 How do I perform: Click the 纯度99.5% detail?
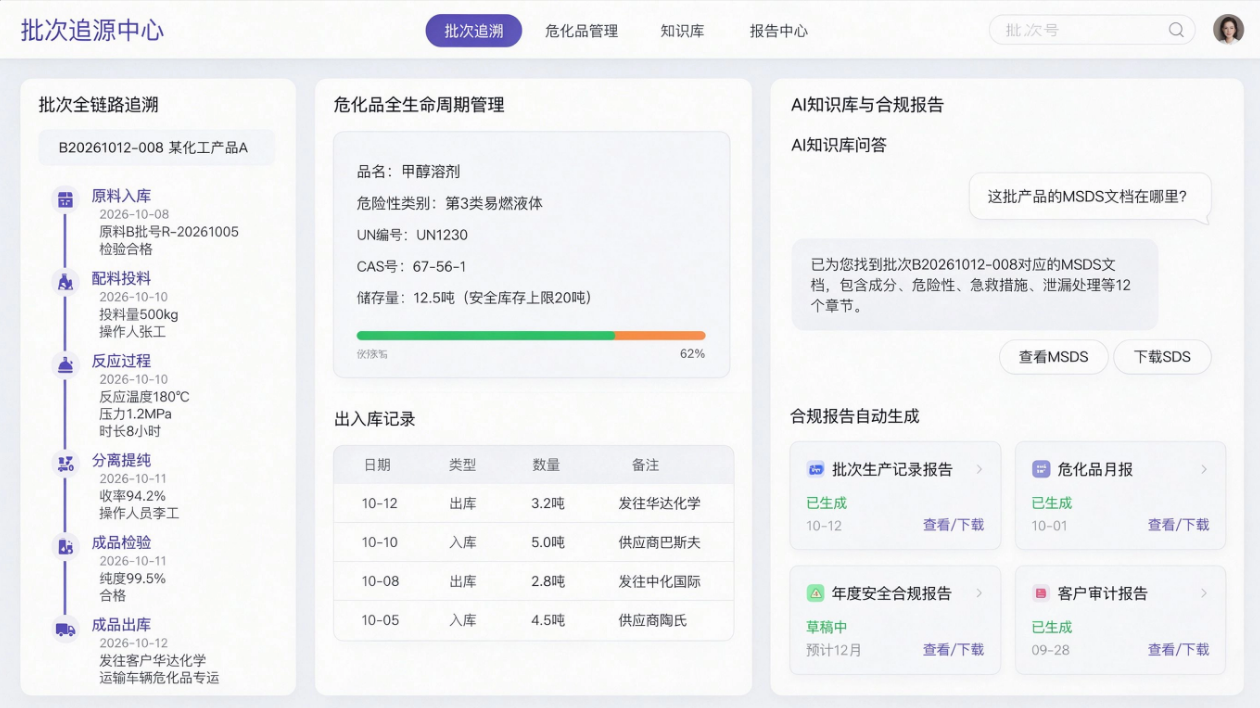(x=132, y=579)
